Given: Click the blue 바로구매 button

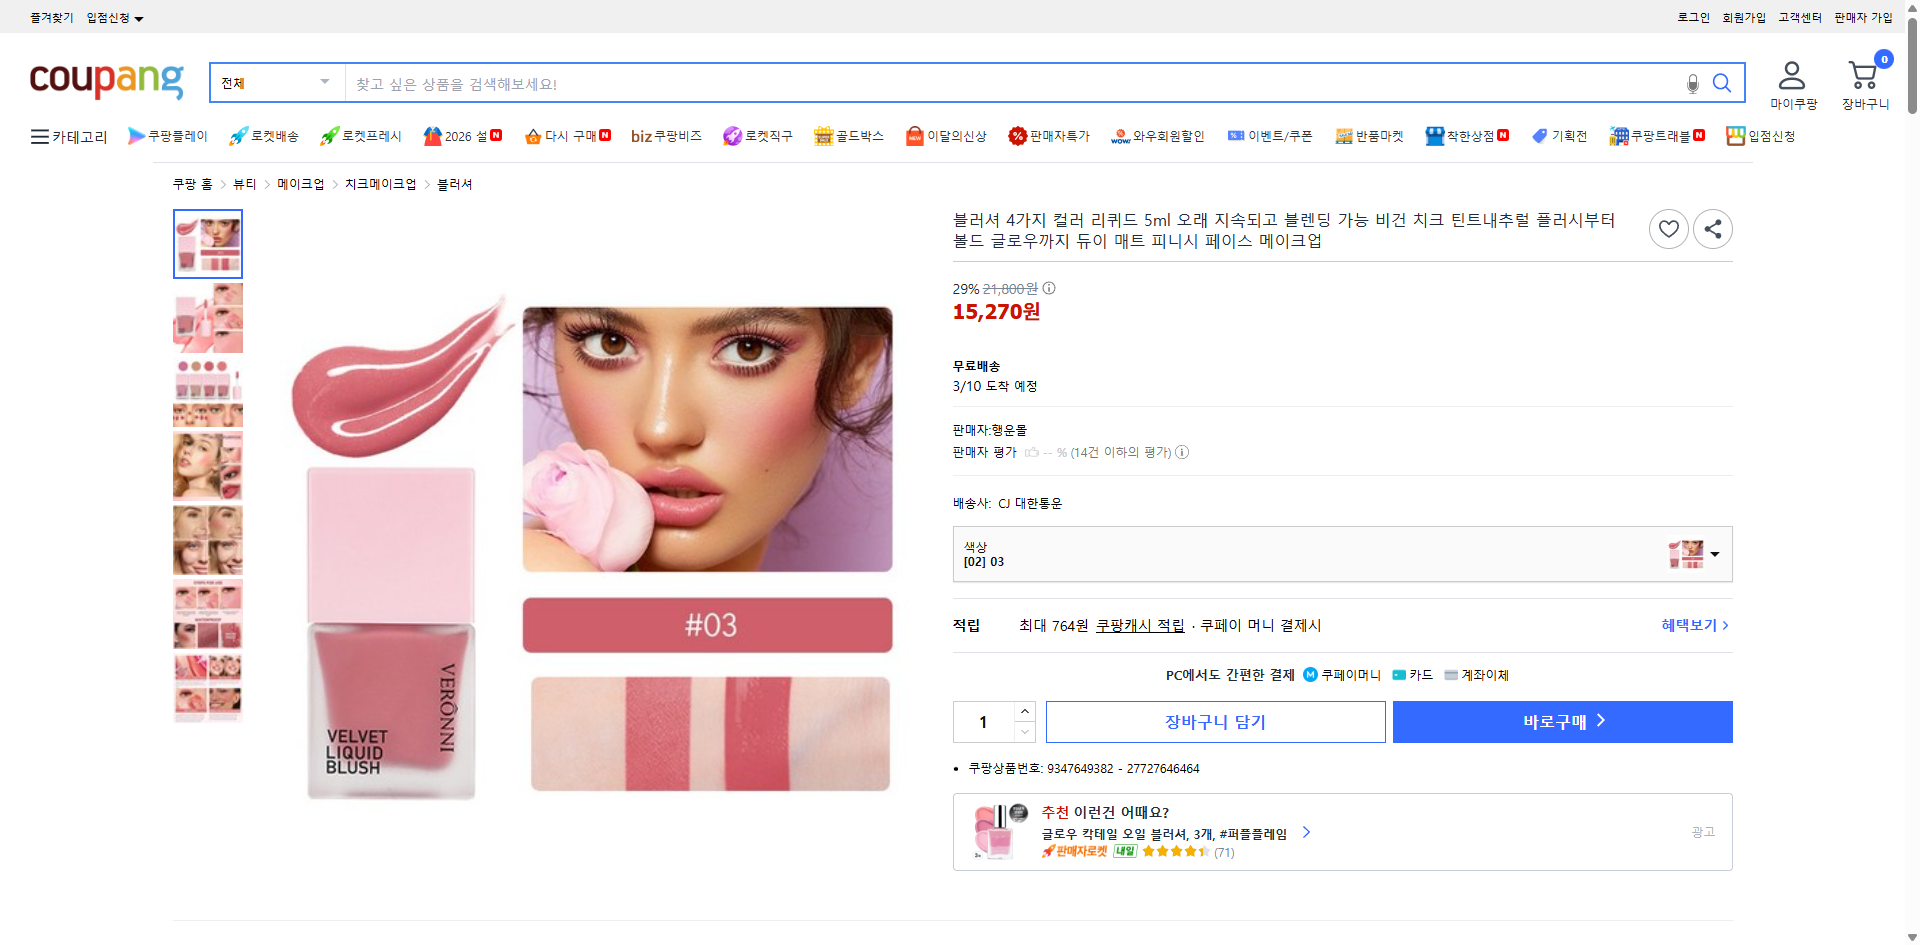Looking at the screenshot, I should point(1562,721).
